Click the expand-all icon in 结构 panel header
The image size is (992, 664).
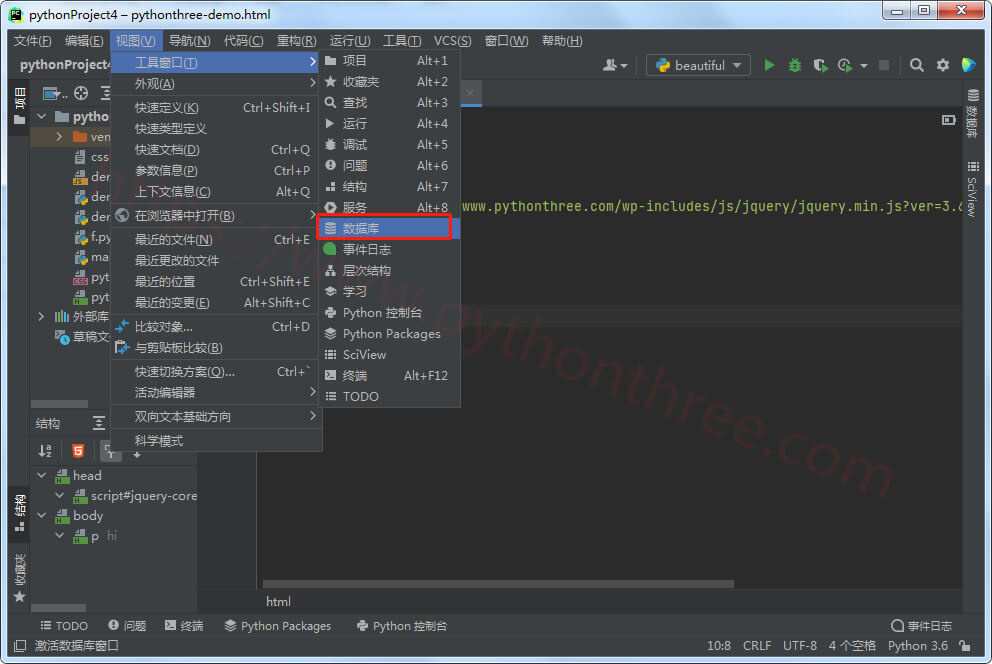[x=99, y=423]
